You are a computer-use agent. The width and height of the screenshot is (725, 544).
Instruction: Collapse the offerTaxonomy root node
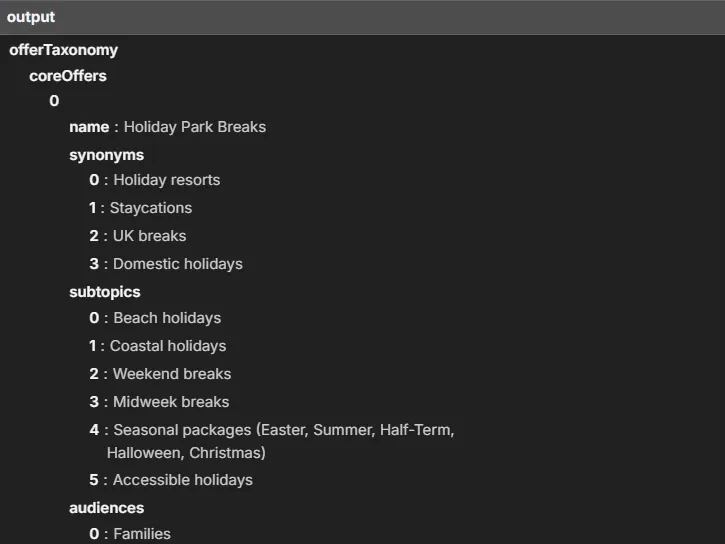63,50
